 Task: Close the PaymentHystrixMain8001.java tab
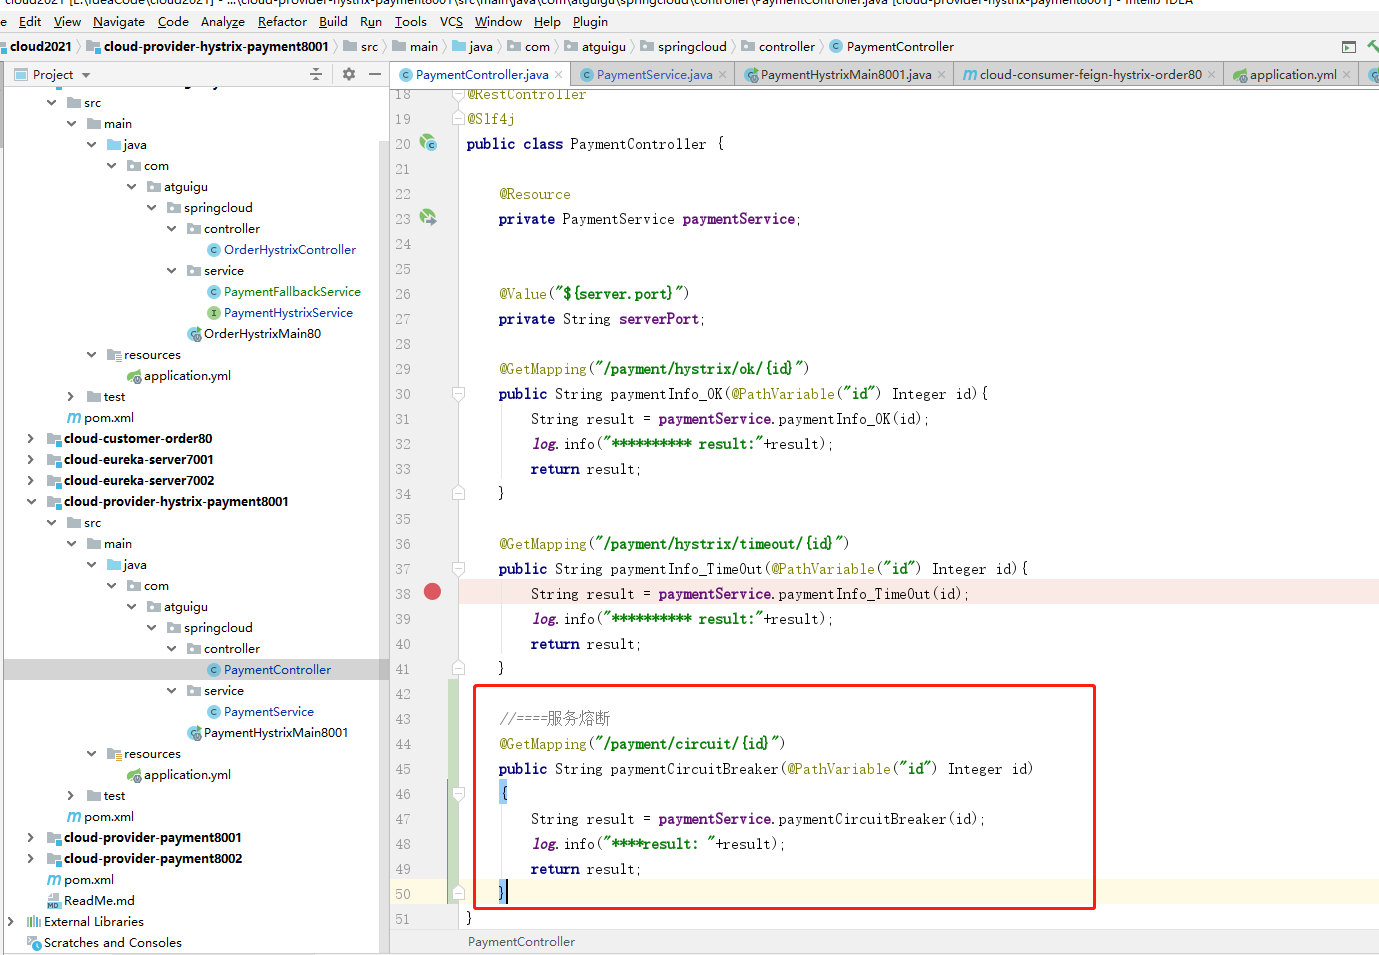tap(941, 75)
